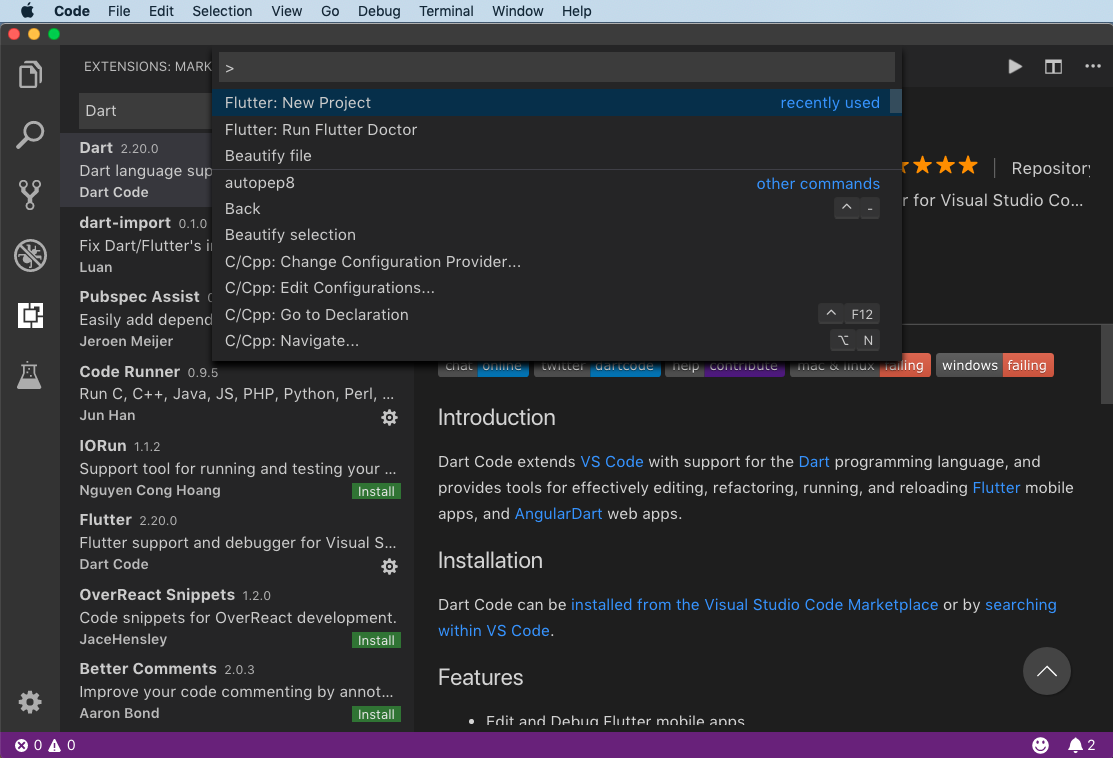The width and height of the screenshot is (1113, 758).
Task: Open the 'Dart' link in Introduction
Action: click(x=813, y=462)
